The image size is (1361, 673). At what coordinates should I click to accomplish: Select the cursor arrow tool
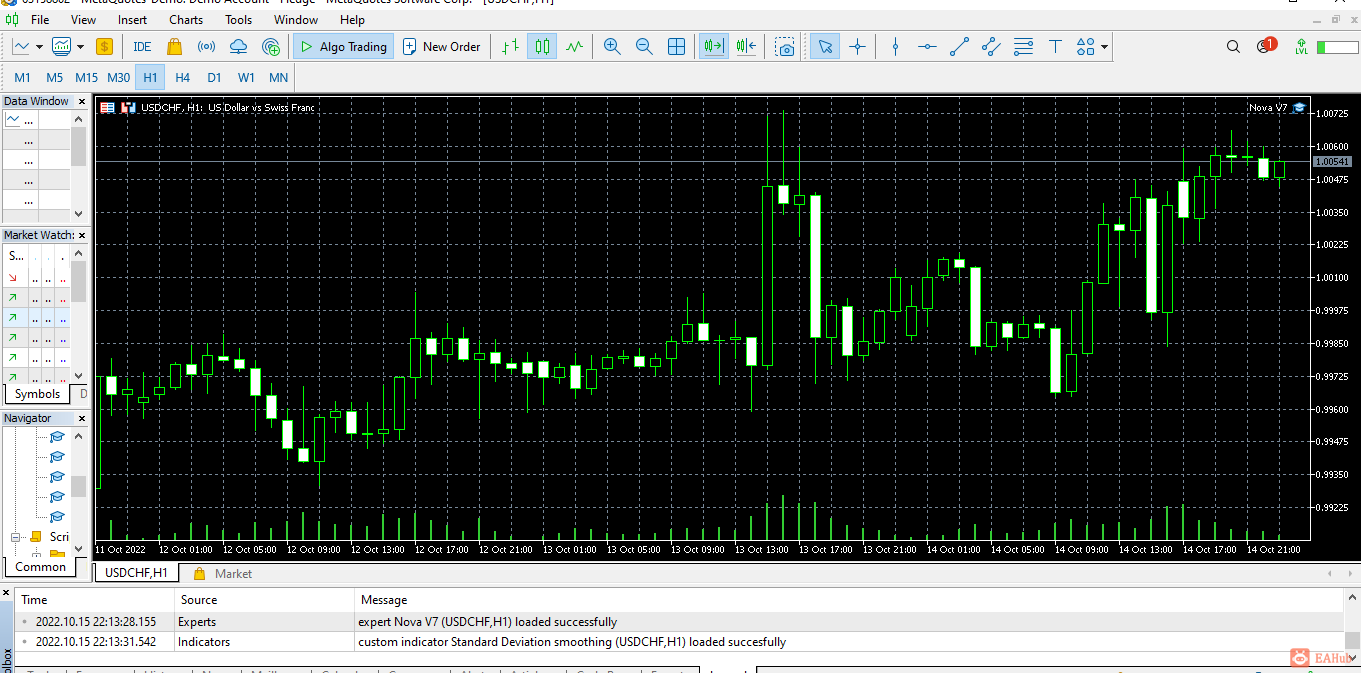click(x=825, y=46)
